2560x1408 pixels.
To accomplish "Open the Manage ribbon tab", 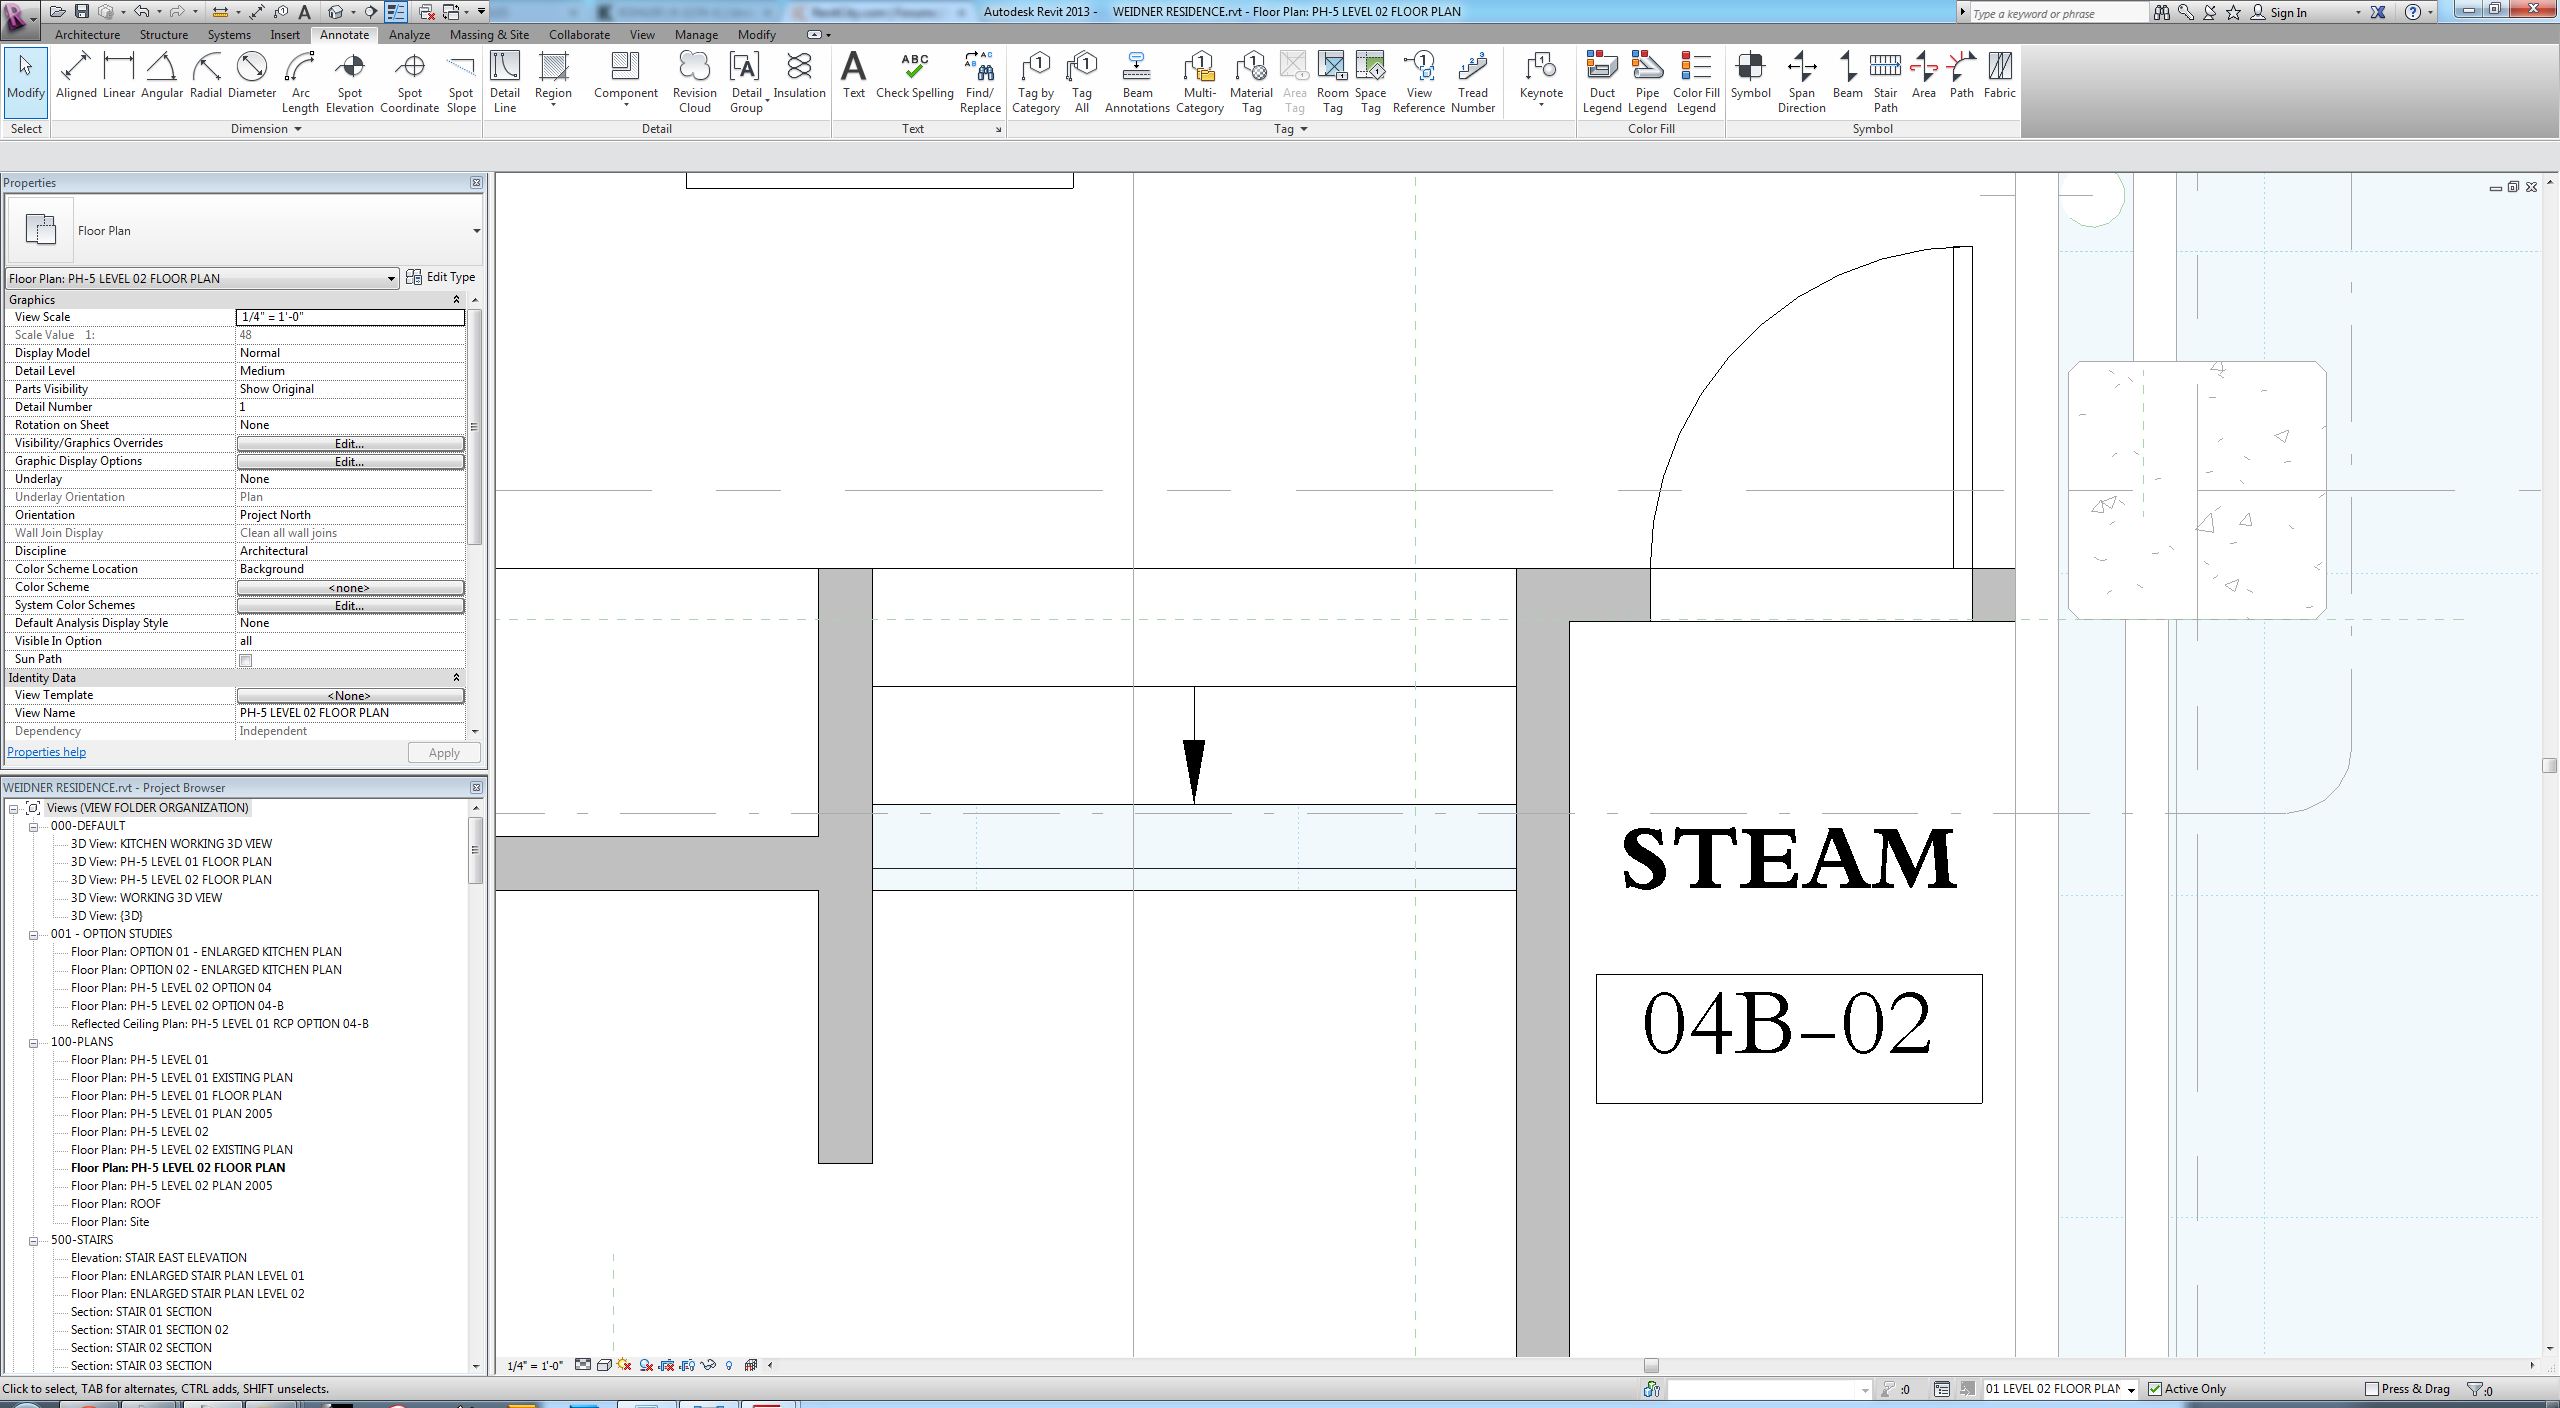I will 696,34.
